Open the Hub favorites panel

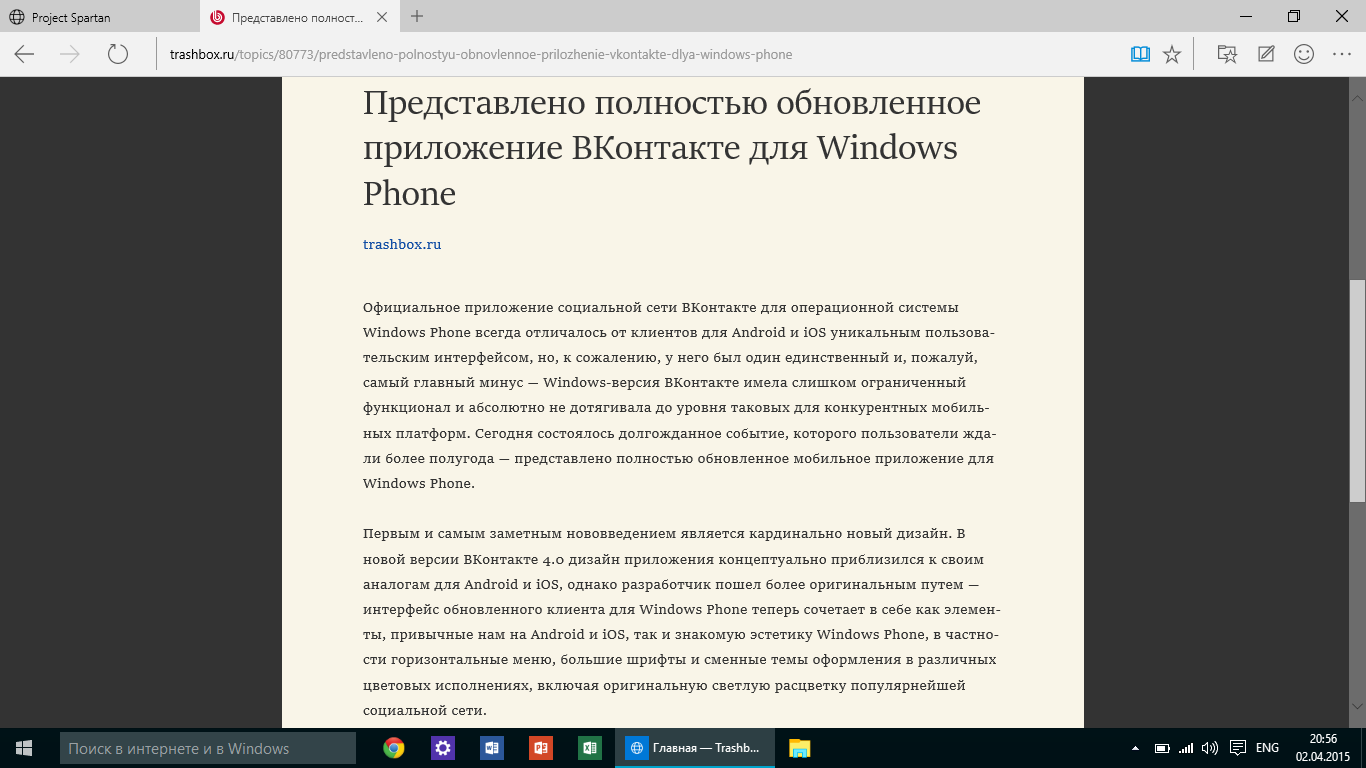(x=1227, y=54)
